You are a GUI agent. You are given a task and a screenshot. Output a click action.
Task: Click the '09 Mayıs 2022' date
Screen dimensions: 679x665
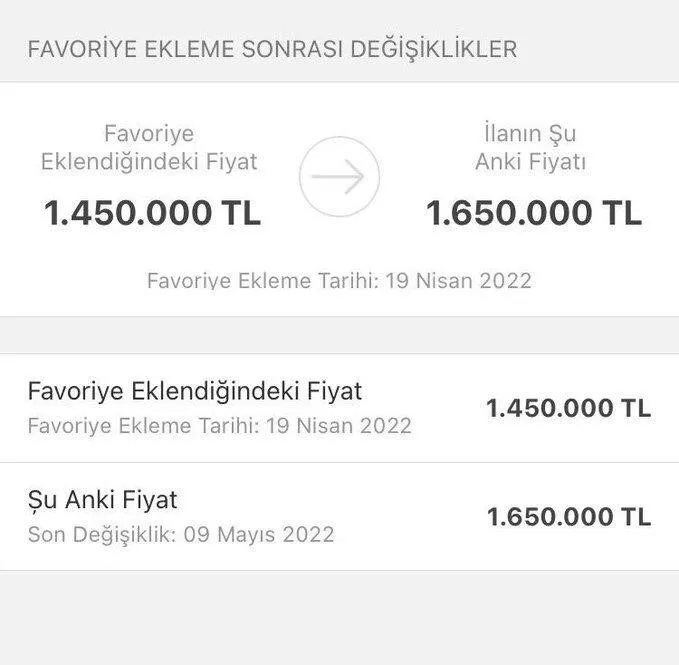[x=257, y=534]
